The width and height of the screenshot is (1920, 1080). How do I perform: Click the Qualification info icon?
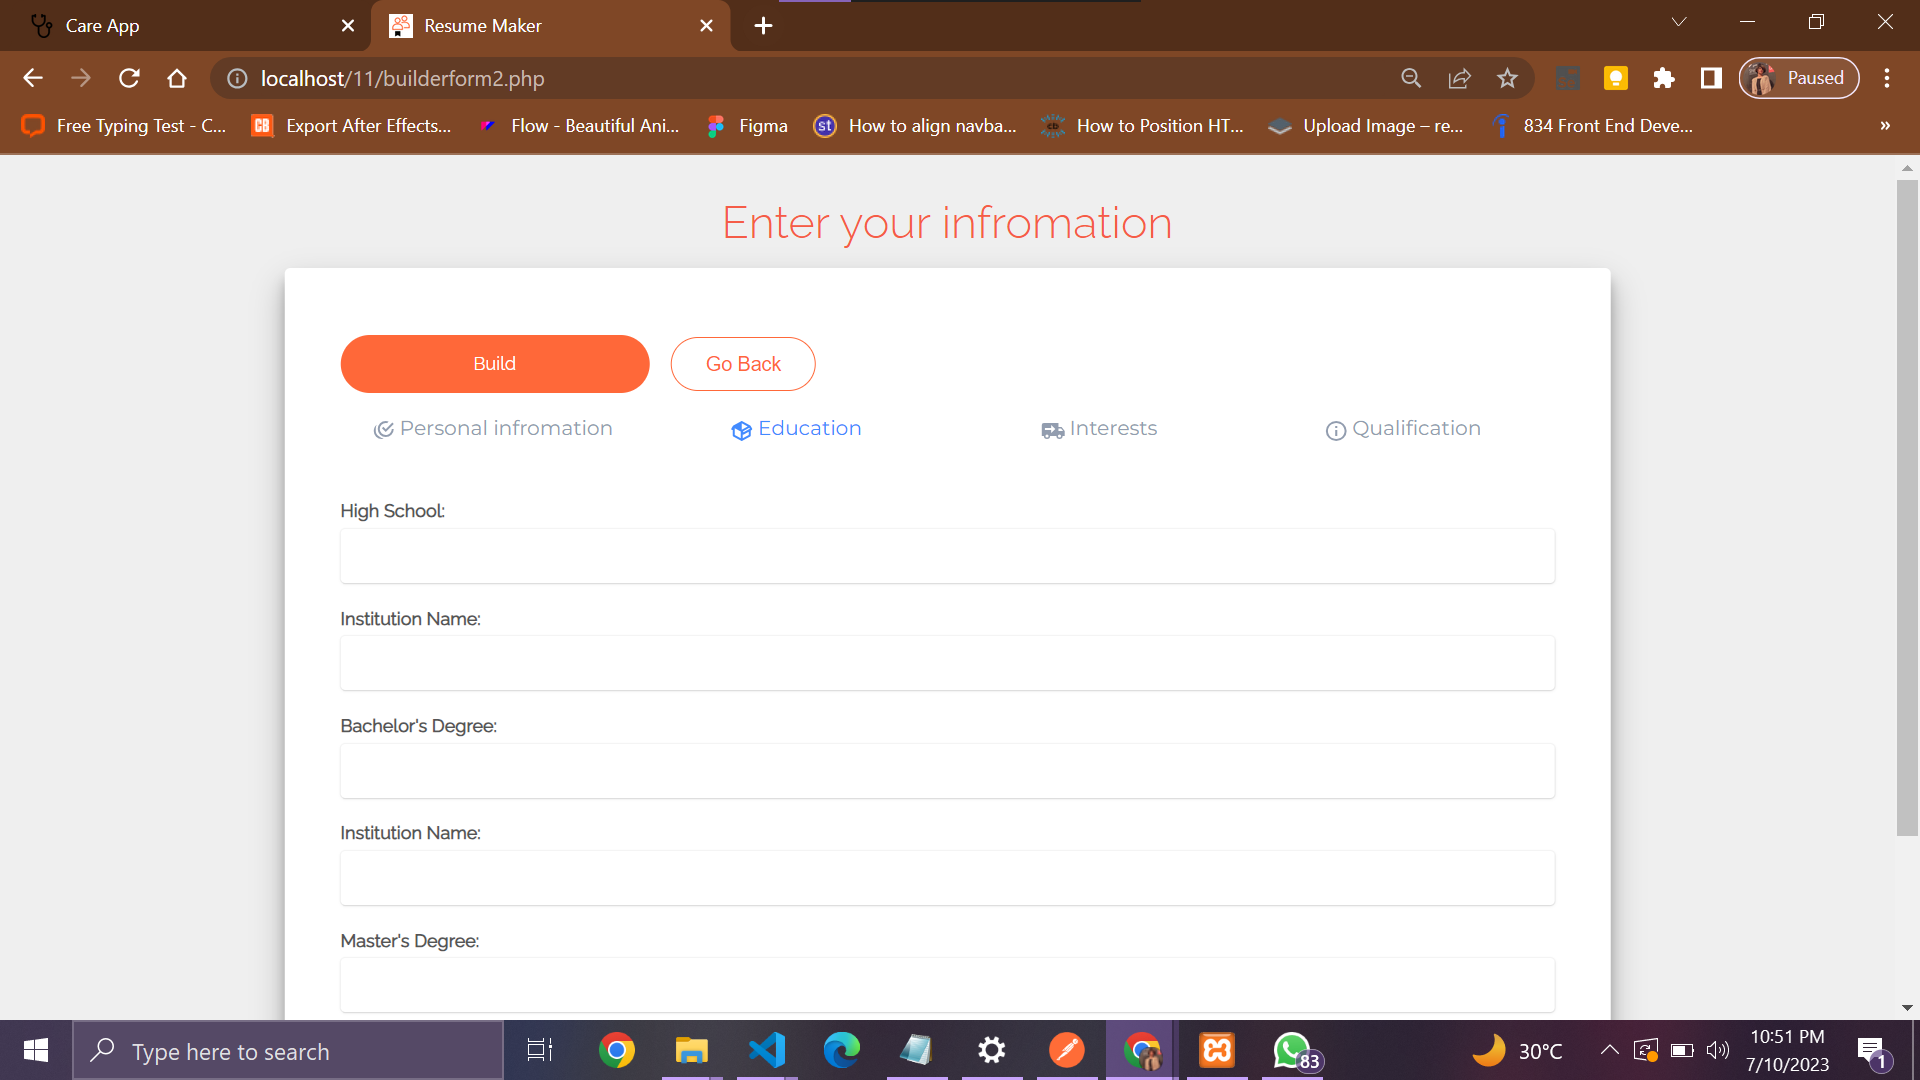tap(1336, 430)
